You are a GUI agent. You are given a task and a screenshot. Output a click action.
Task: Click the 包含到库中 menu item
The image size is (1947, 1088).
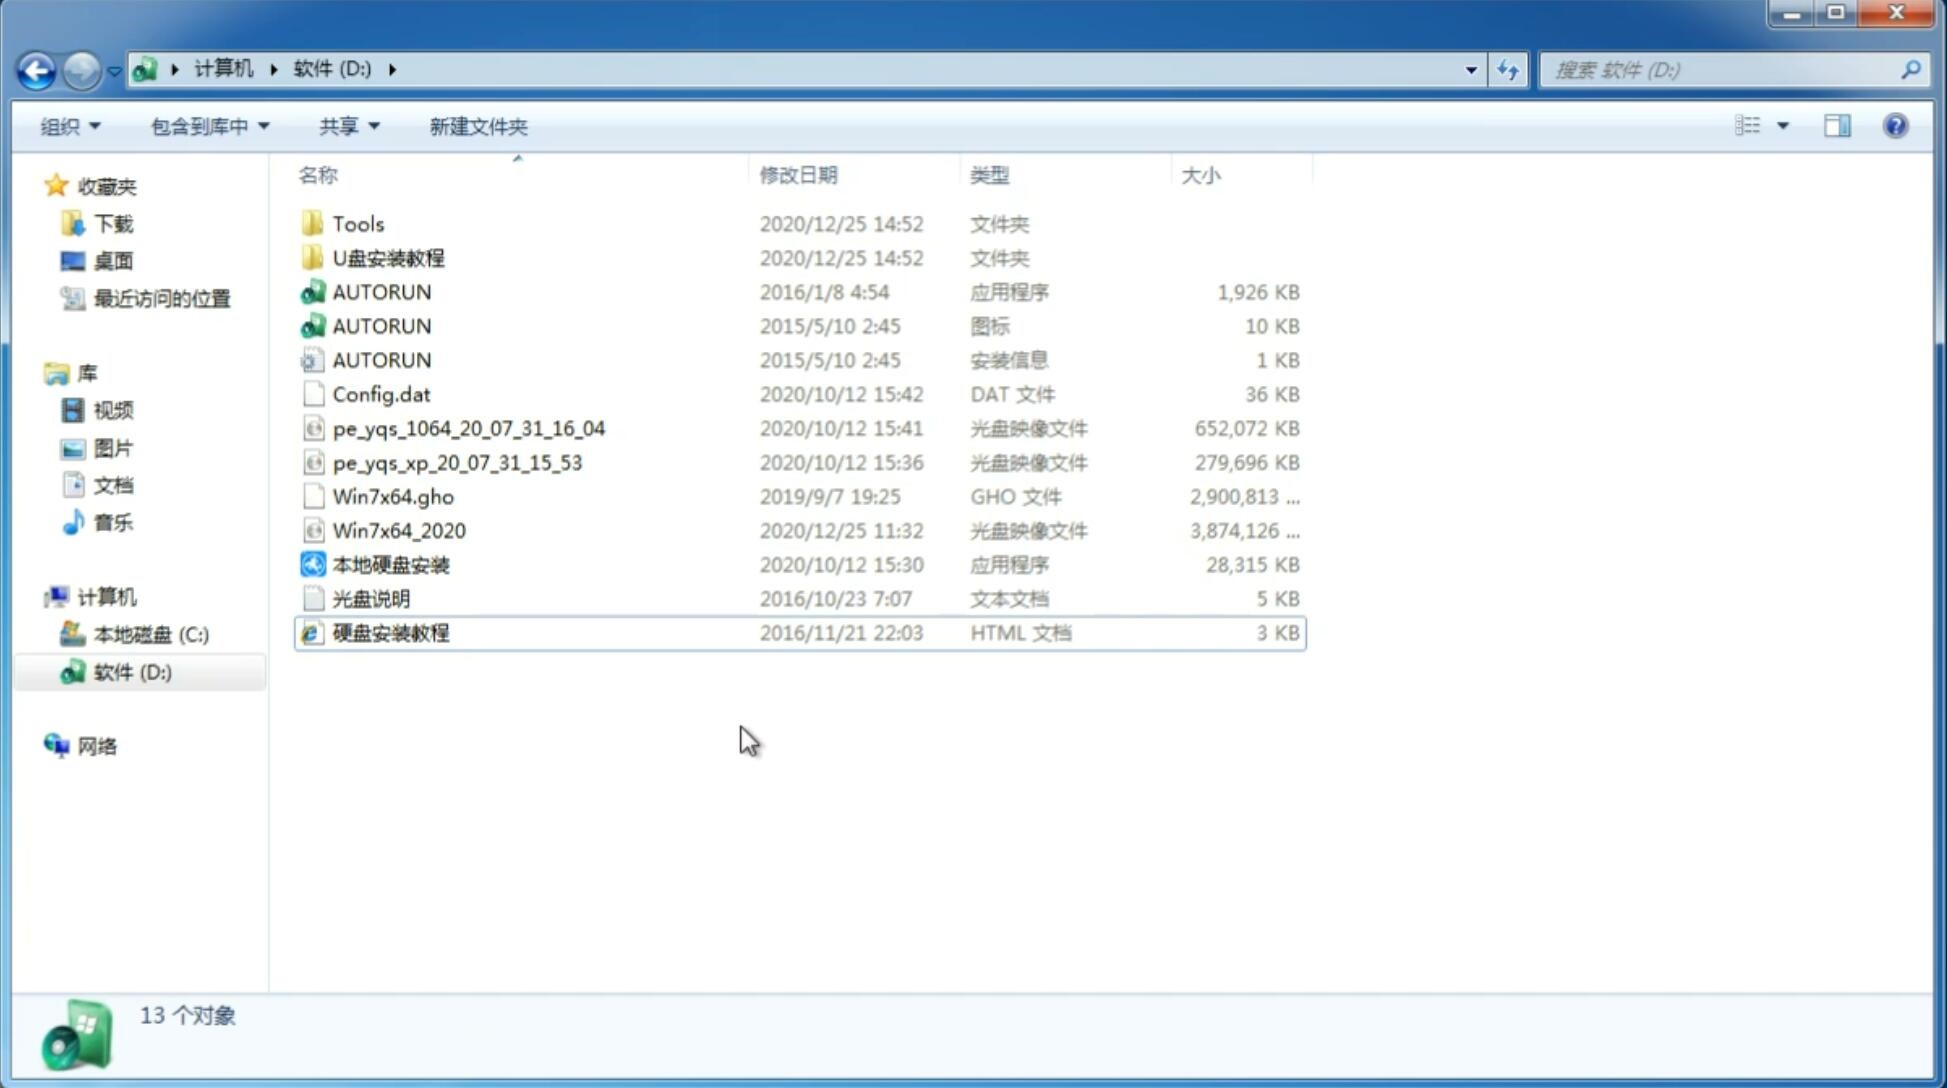(x=206, y=126)
